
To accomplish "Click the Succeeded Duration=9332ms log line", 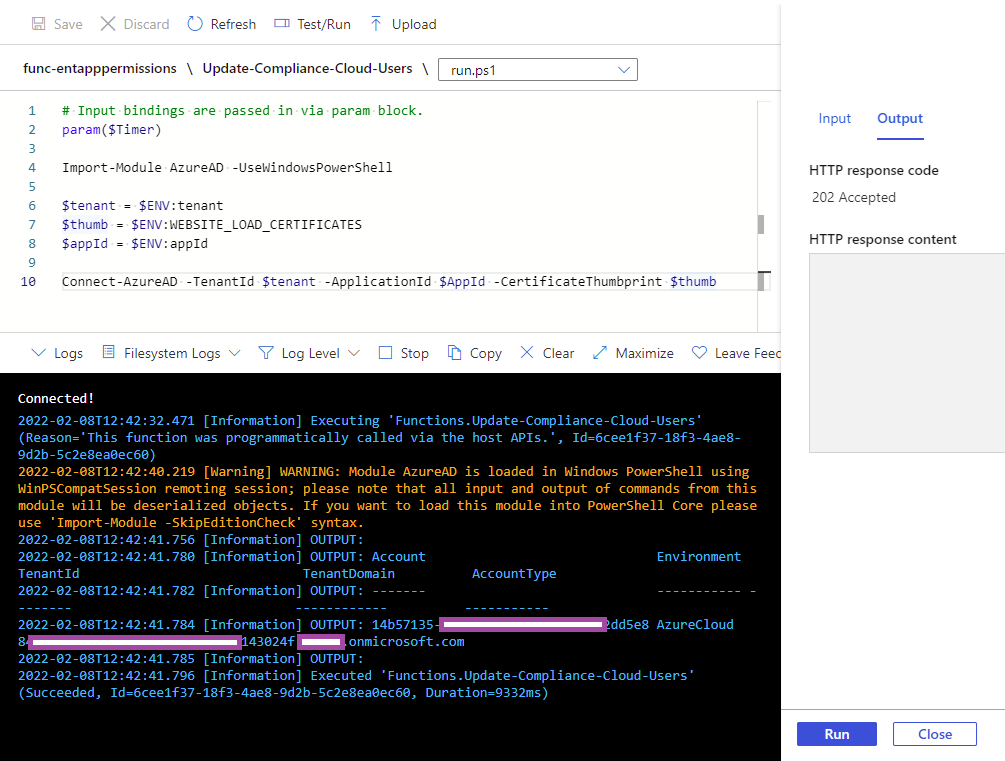I will pyautogui.click(x=283, y=693).
